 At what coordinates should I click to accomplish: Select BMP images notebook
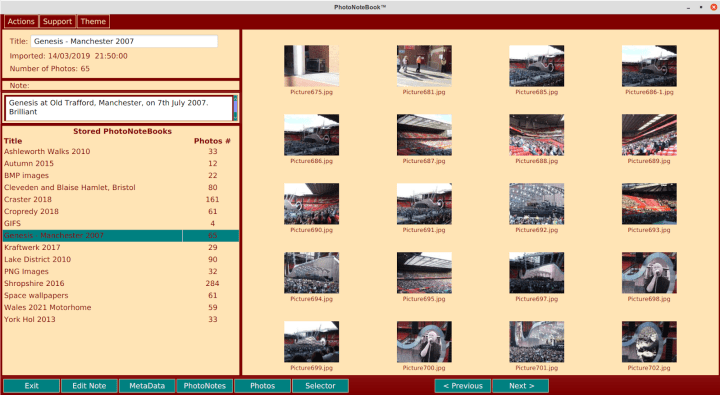pyautogui.click(x=121, y=175)
